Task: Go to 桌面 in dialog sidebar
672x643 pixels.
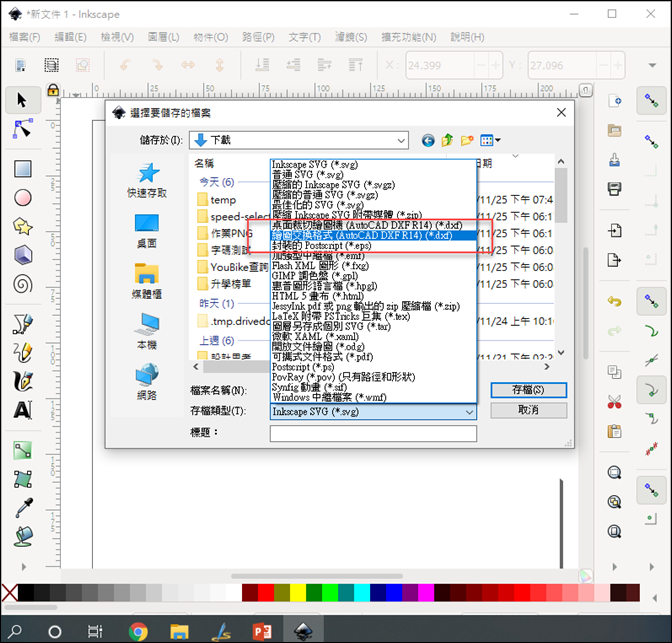Action: pyautogui.click(x=147, y=231)
